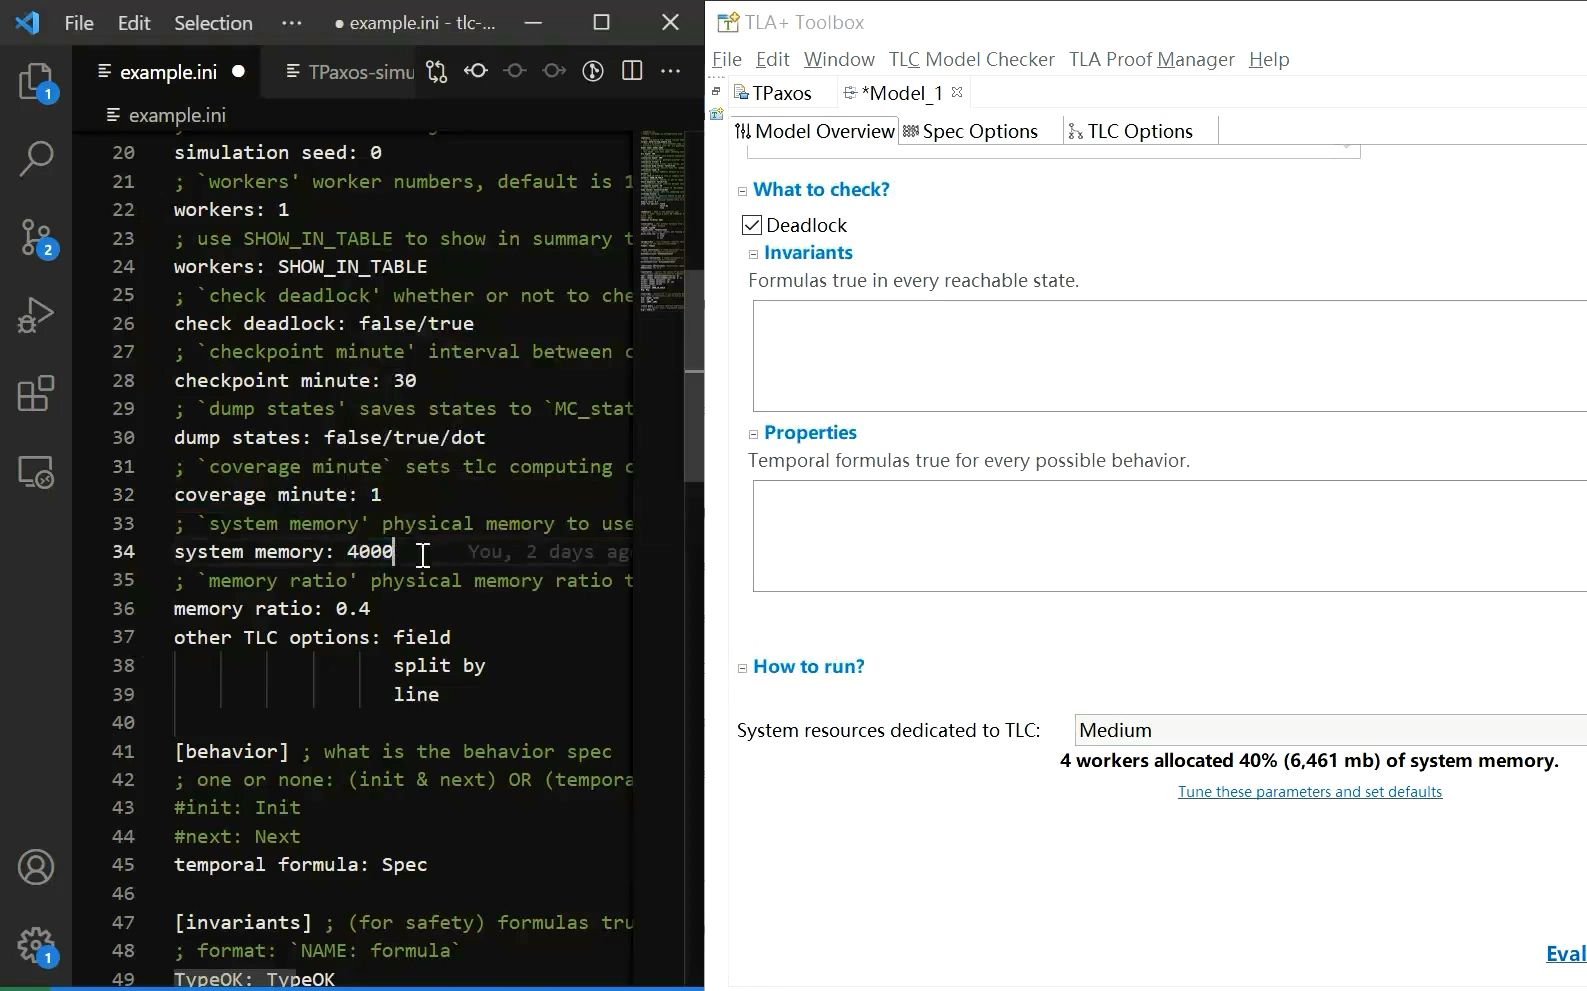The height and width of the screenshot is (991, 1587).
Task: Select the Model Overview tab
Action: 814,131
